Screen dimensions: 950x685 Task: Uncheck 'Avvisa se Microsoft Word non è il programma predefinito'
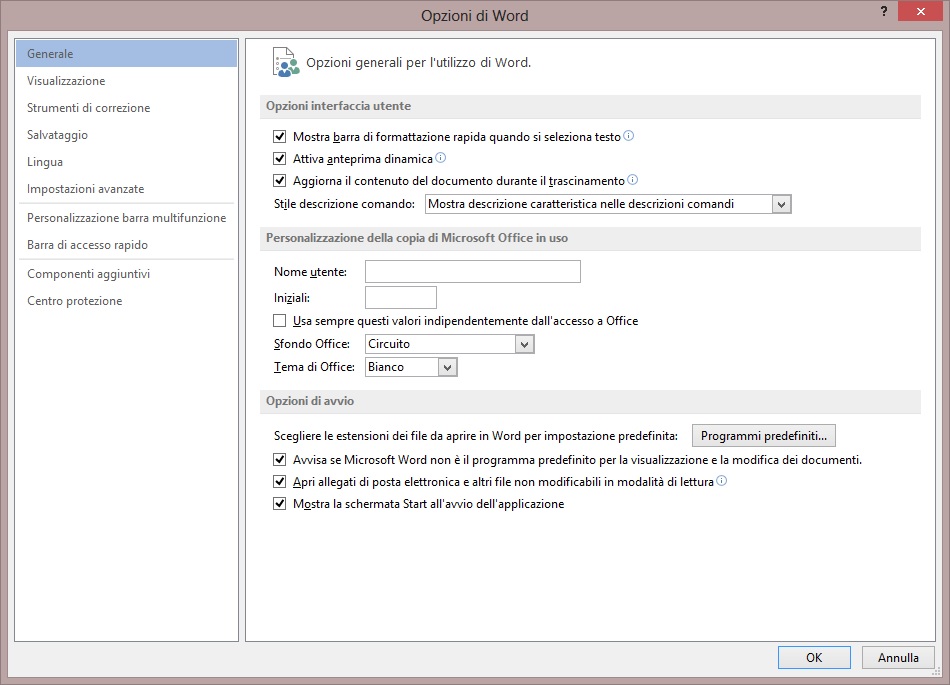[x=279, y=460]
